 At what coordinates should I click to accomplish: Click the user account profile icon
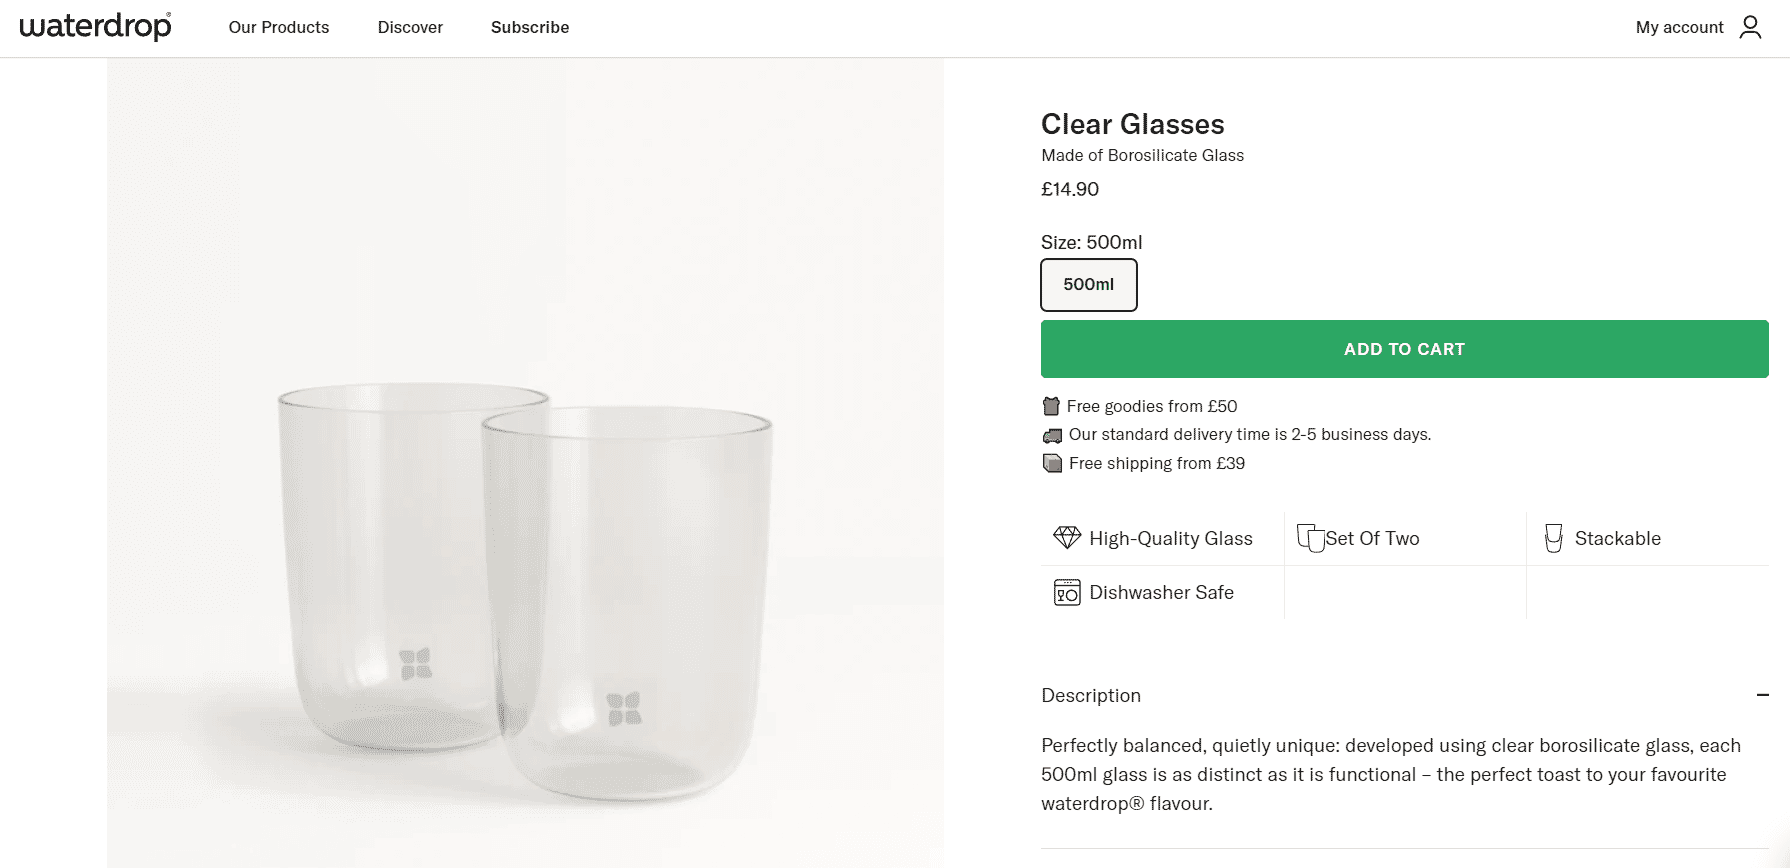click(1750, 27)
